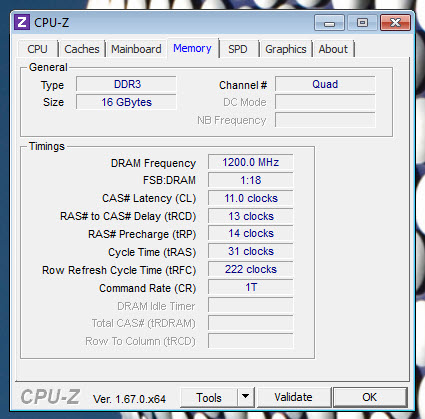Click the 11.0 clocks CAS latency value
Viewport: 425px width, 419px height.
[251, 198]
